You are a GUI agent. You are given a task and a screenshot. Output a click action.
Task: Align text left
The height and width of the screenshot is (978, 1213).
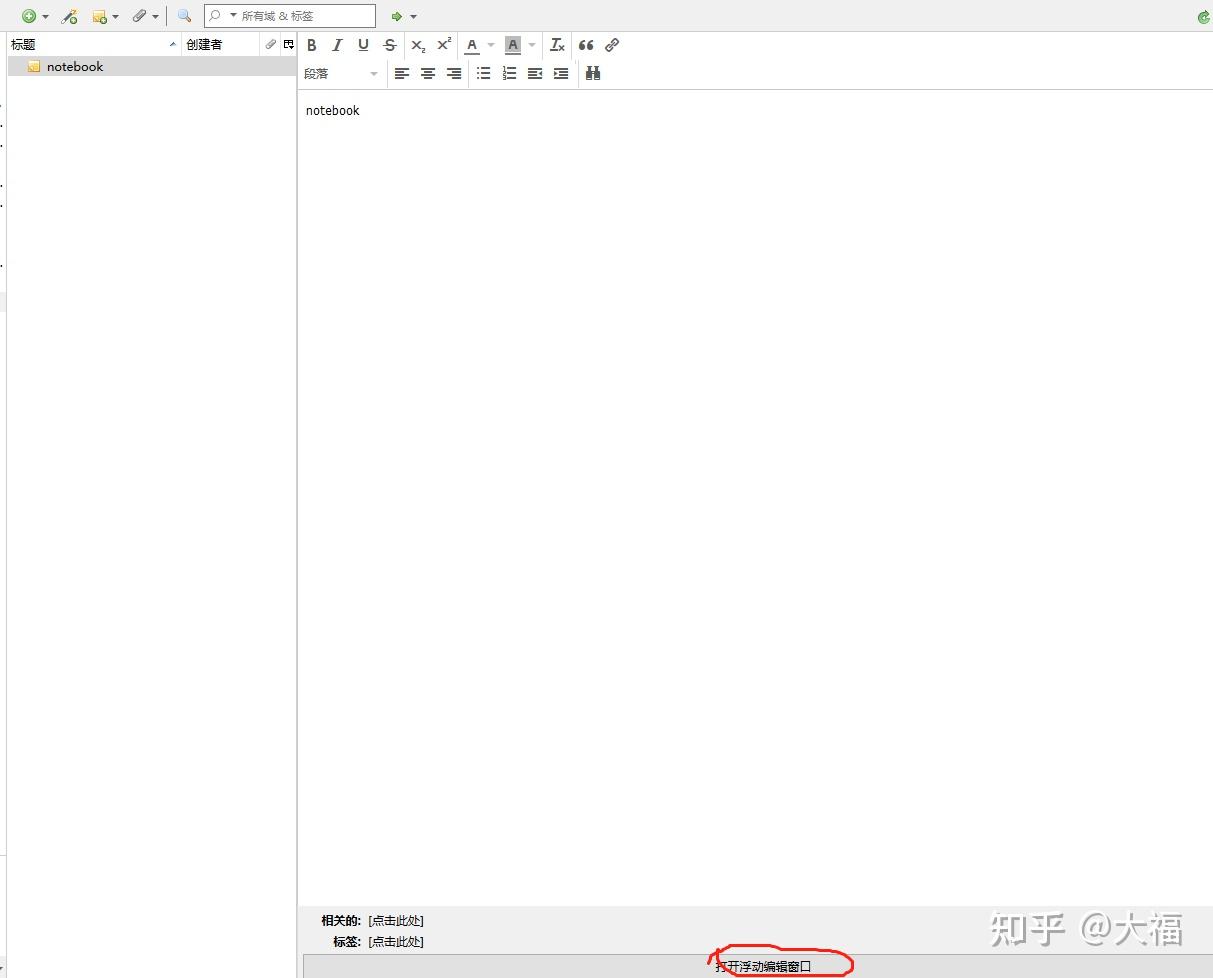click(x=401, y=73)
